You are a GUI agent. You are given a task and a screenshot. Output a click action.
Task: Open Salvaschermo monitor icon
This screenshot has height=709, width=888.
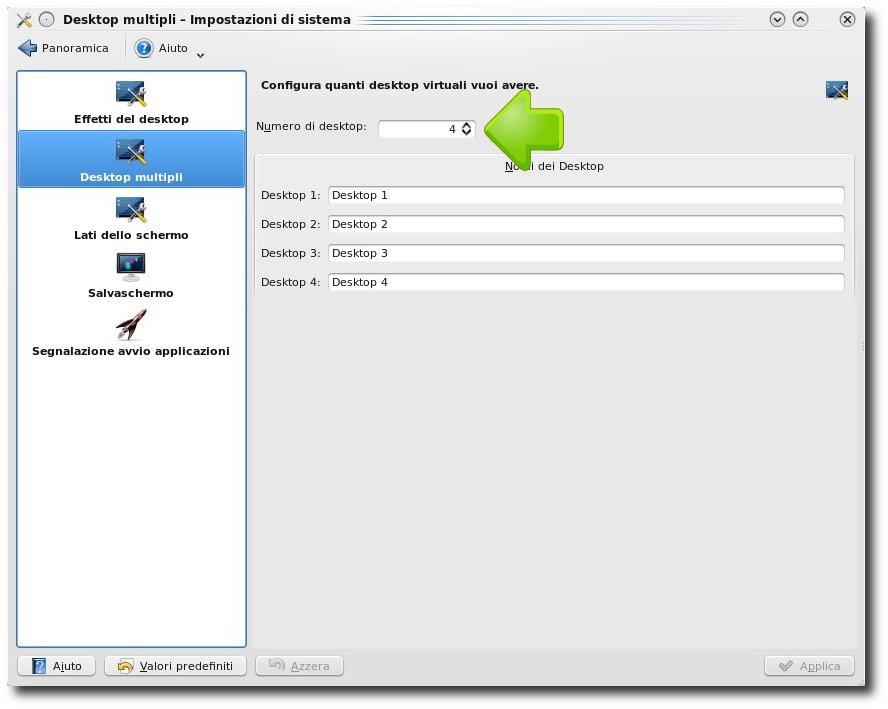point(131,267)
